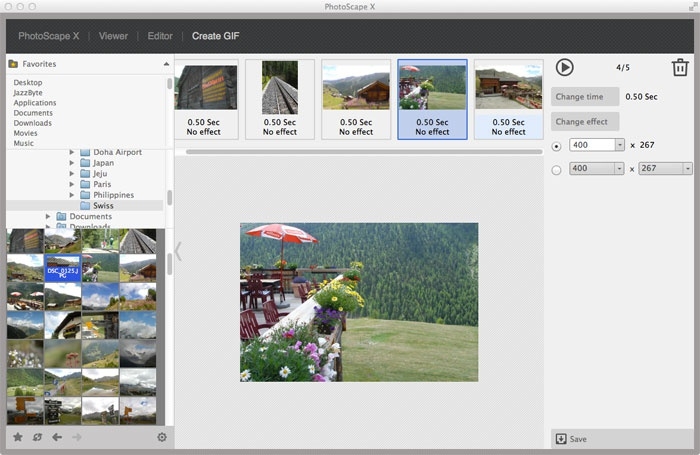Click the Change effect button

coord(585,122)
